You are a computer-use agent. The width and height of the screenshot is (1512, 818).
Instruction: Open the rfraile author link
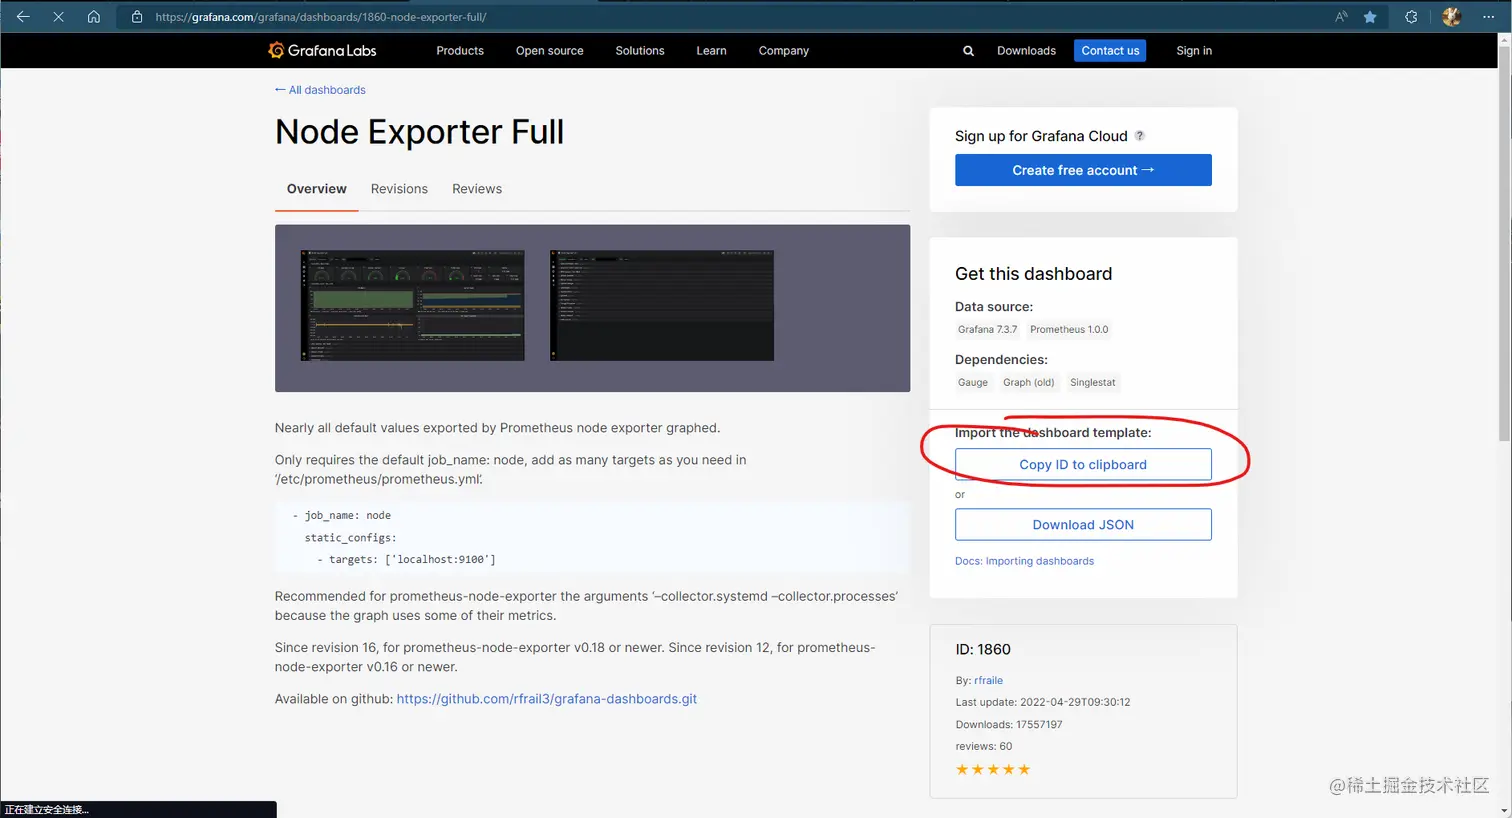[x=988, y=680]
